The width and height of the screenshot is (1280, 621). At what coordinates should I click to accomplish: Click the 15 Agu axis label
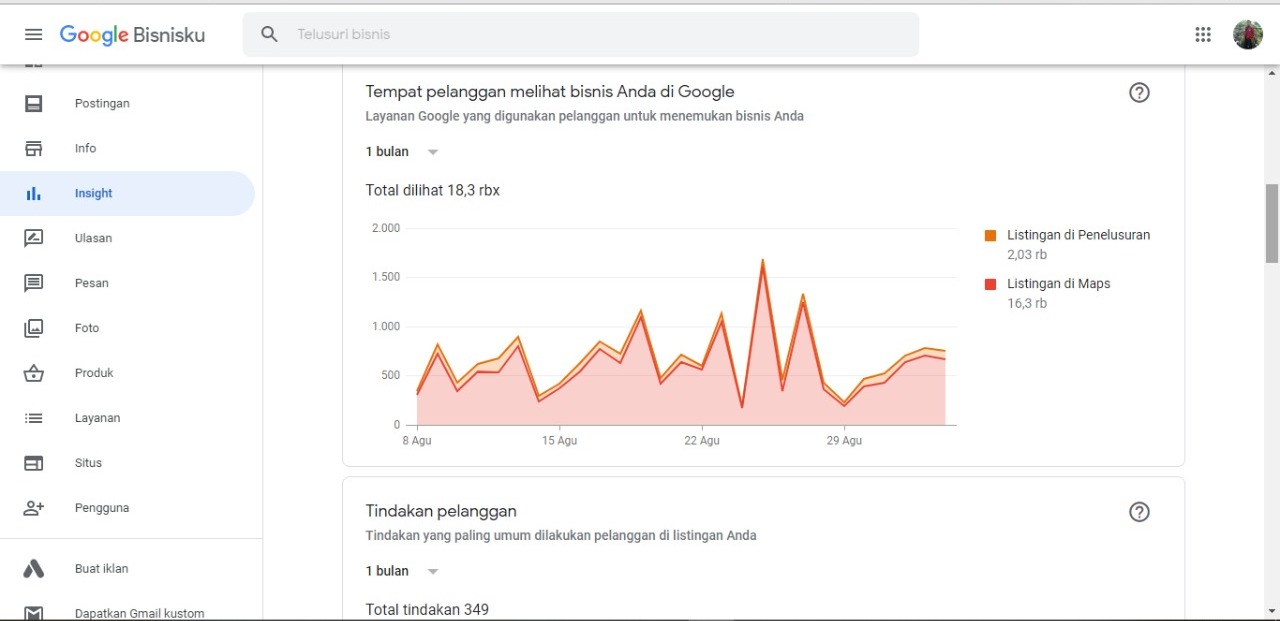559,441
